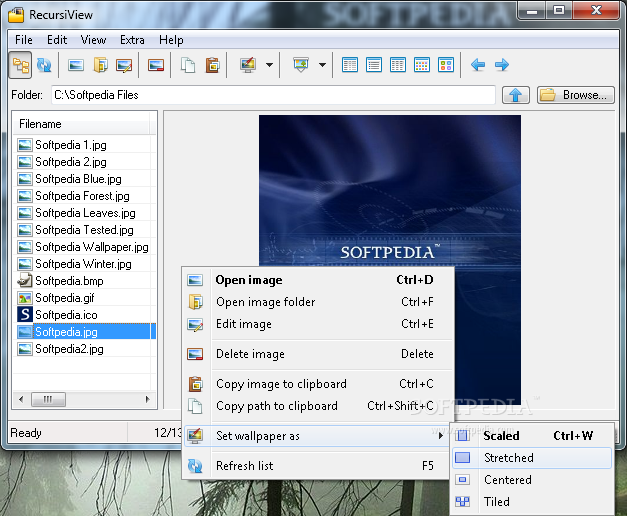627x516 pixels.
Task: Click the delete image toolbar icon
Action: 156,65
